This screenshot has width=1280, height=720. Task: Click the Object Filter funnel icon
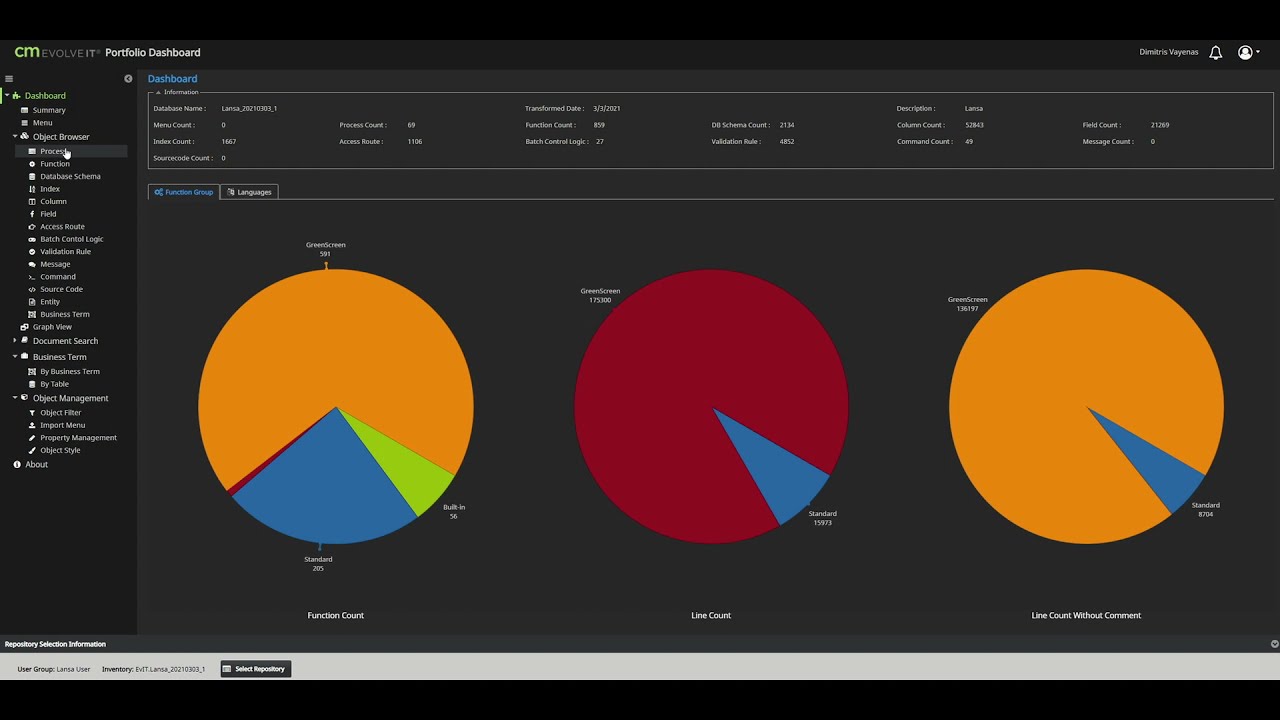pos(32,412)
